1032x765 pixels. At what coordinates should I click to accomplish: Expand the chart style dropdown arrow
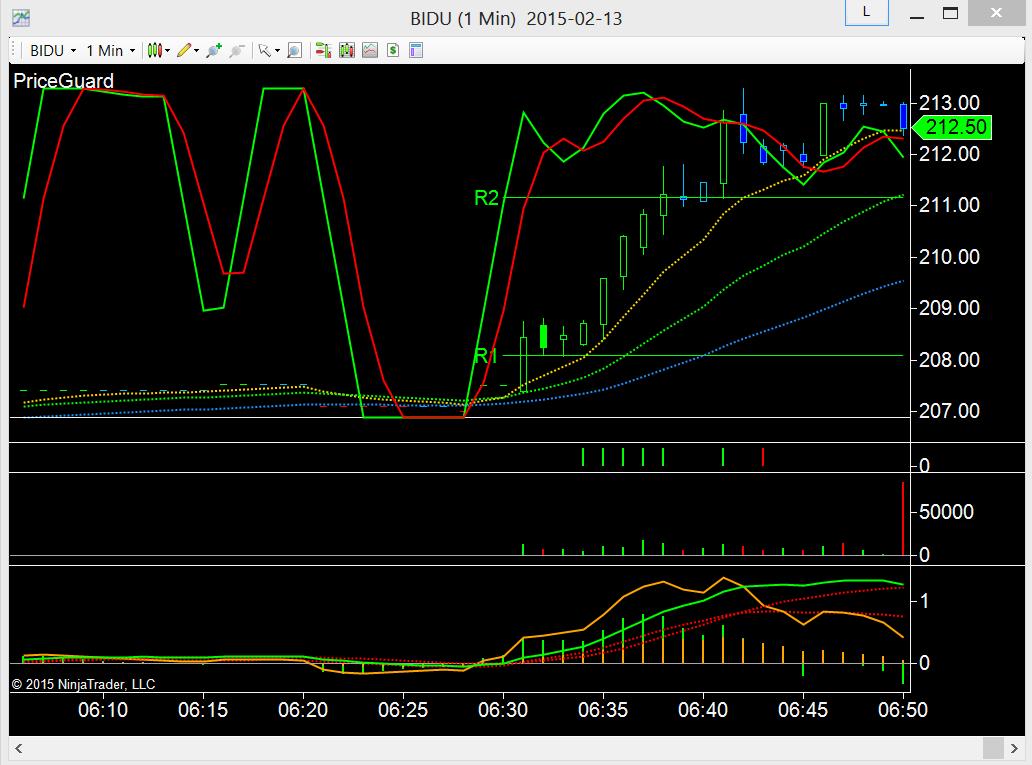point(168,51)
